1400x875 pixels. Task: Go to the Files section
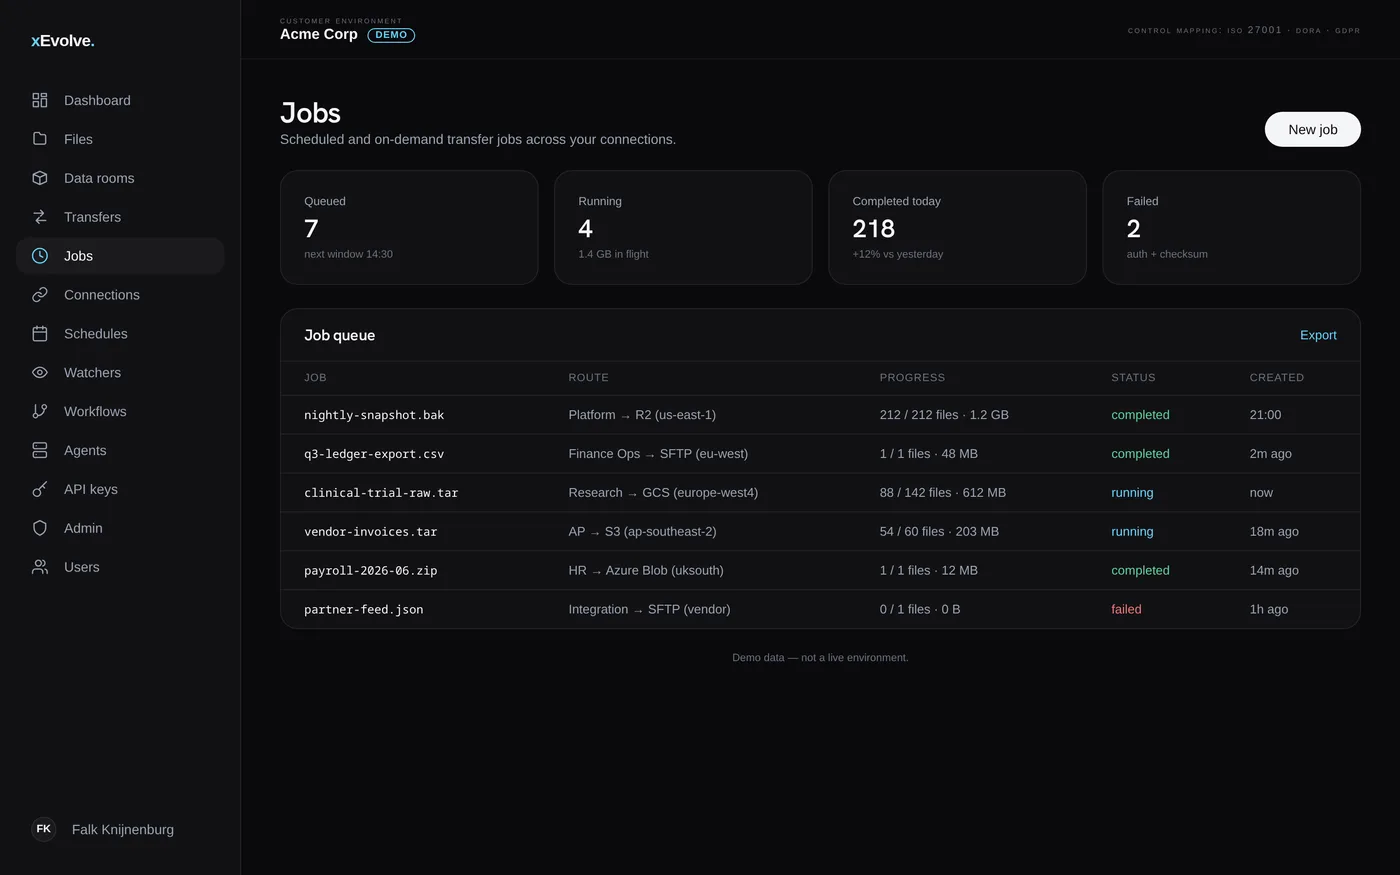120,139
